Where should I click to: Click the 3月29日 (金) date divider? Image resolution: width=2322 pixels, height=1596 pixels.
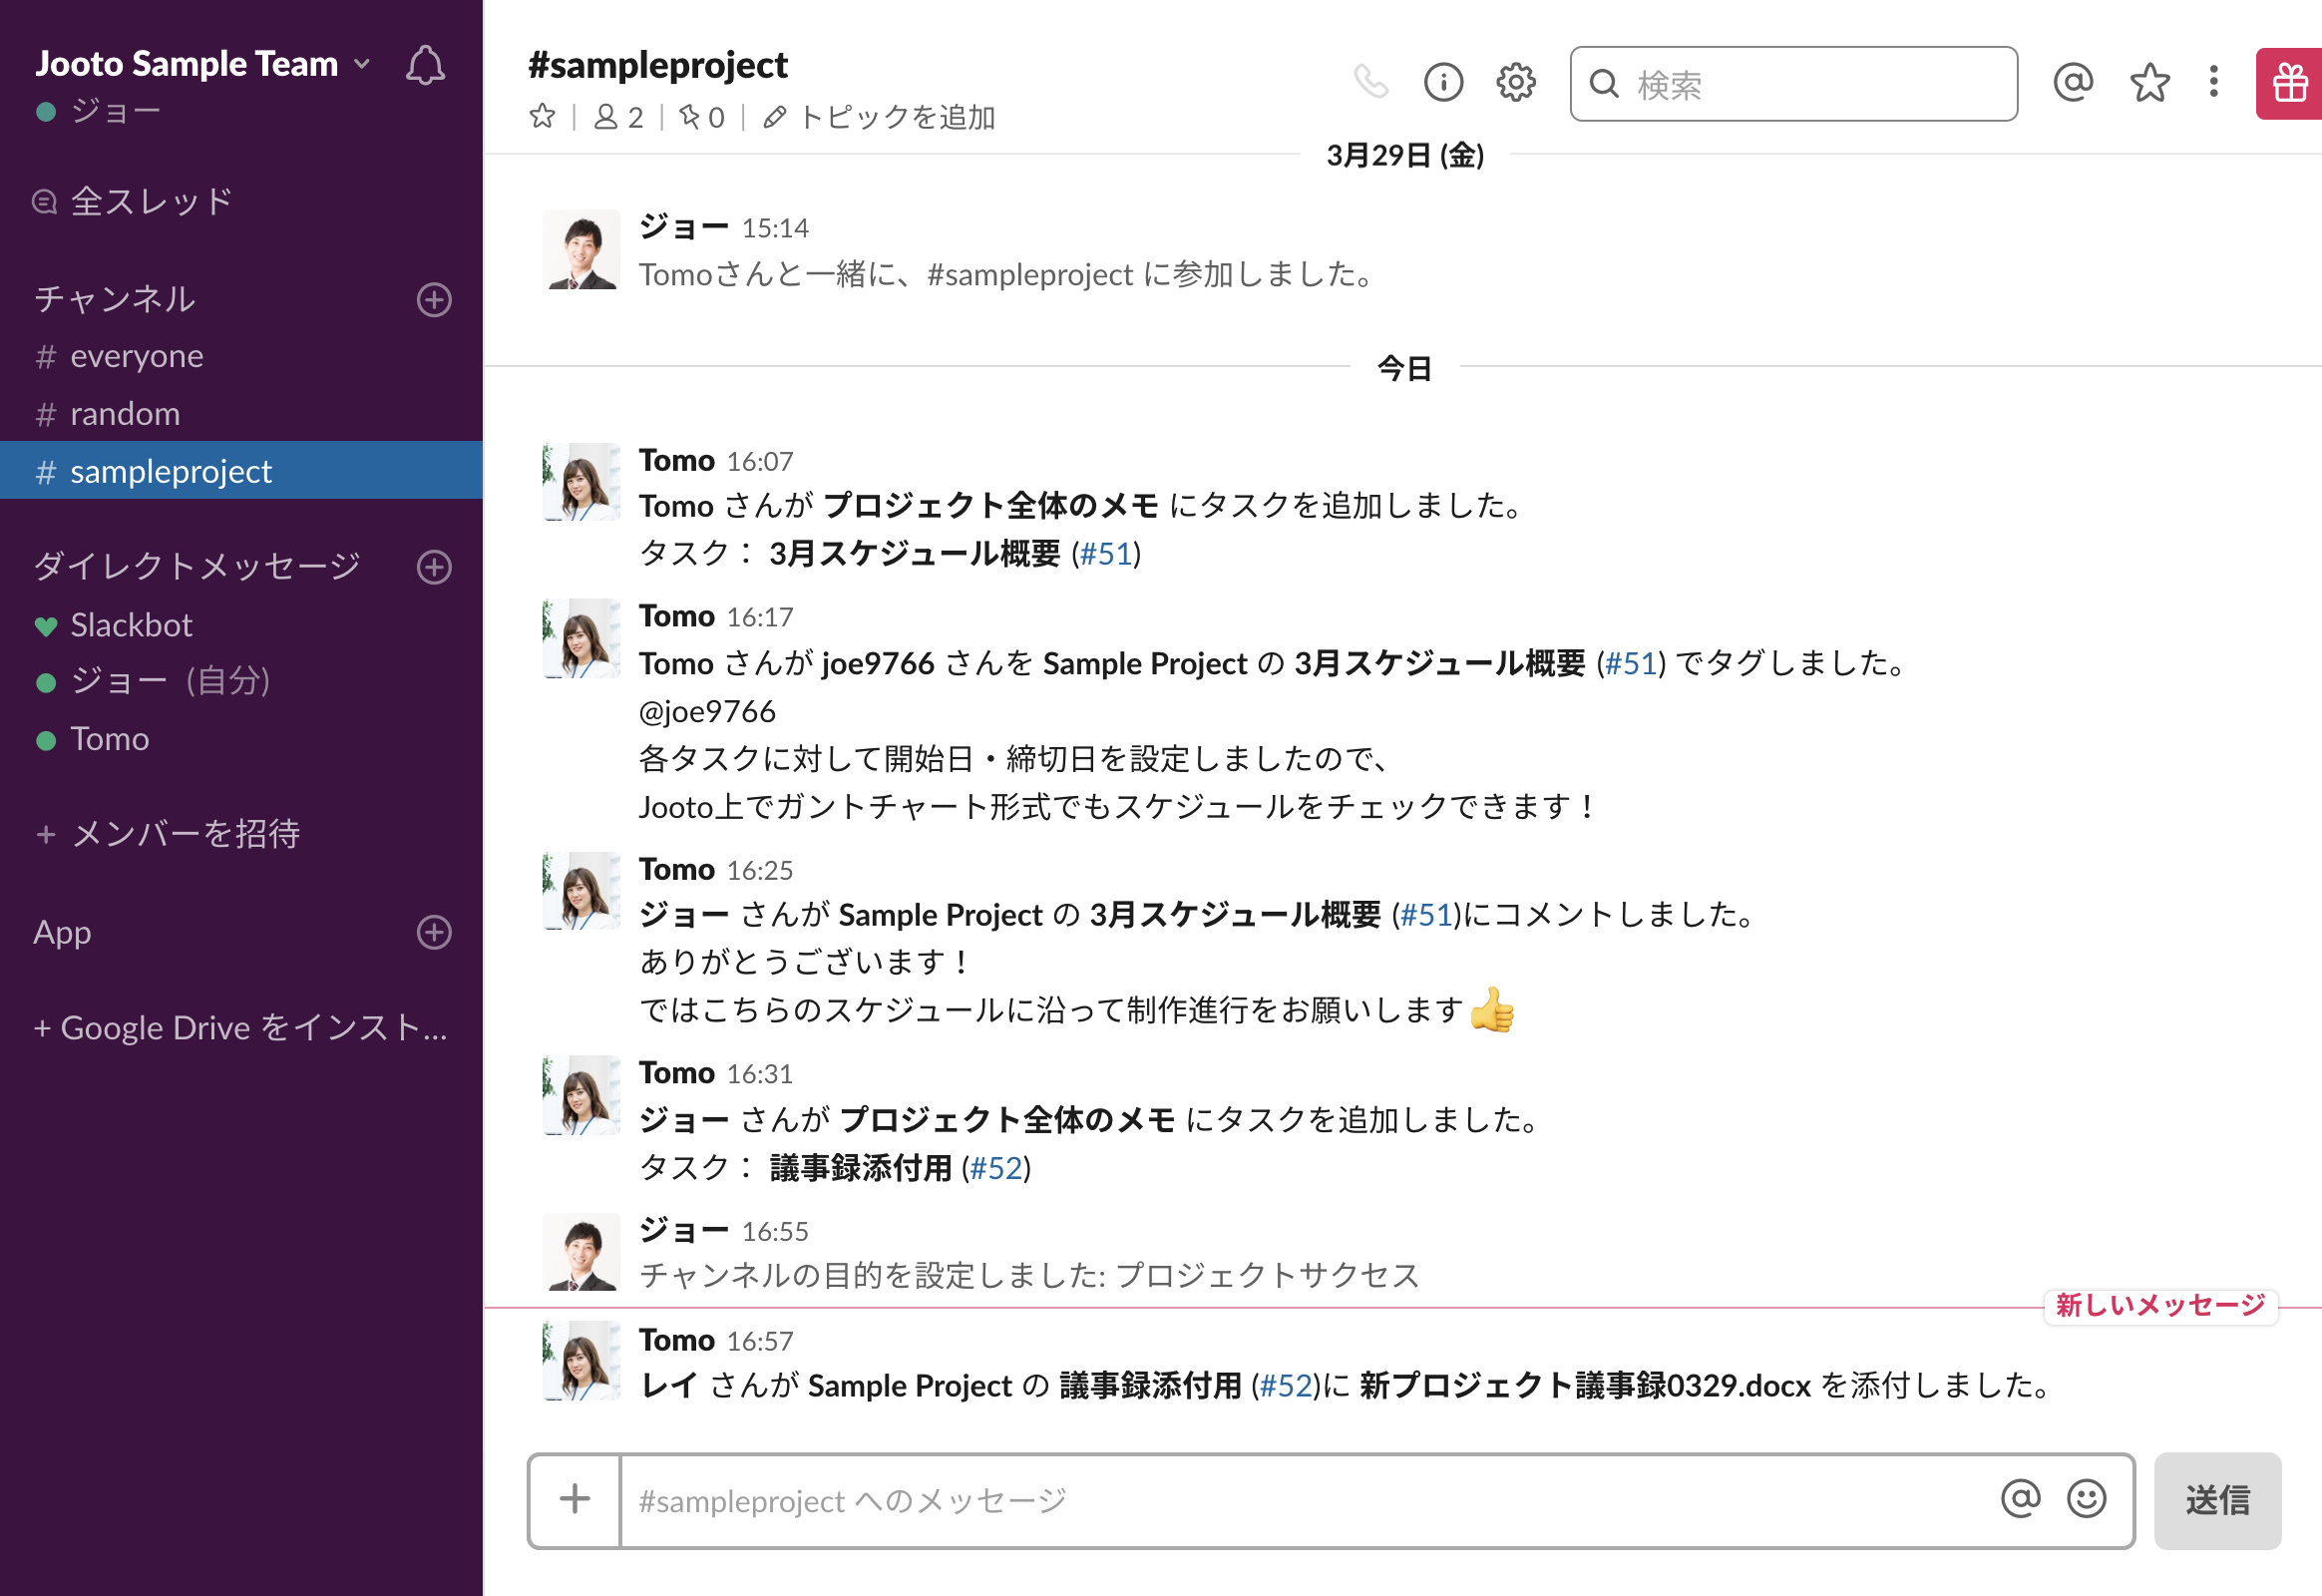1405,155
